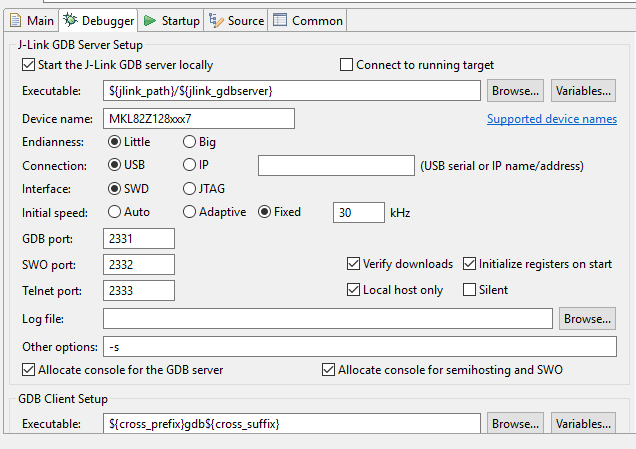Click the Device name text field
This screenshot has height=449, width=636.
click(198, 119)
